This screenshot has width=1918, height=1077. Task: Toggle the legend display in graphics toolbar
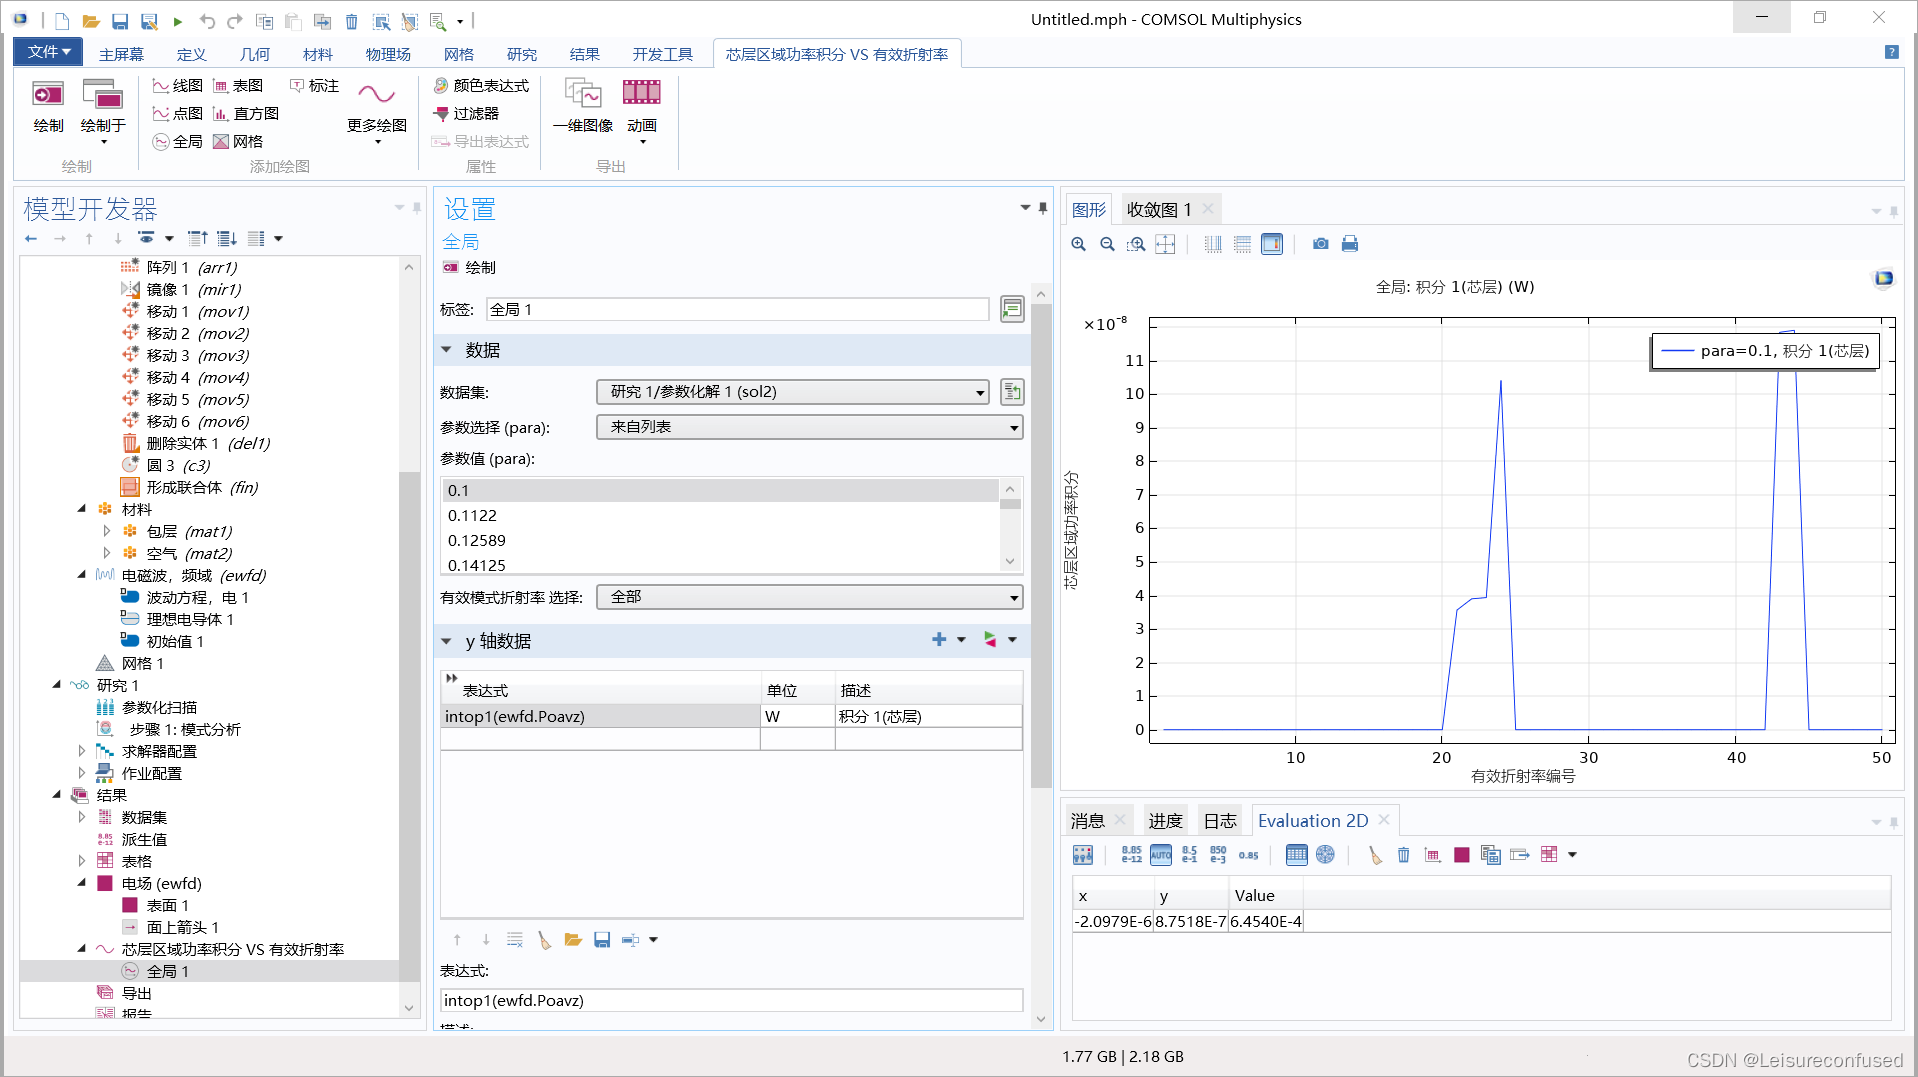(1272, 244)
